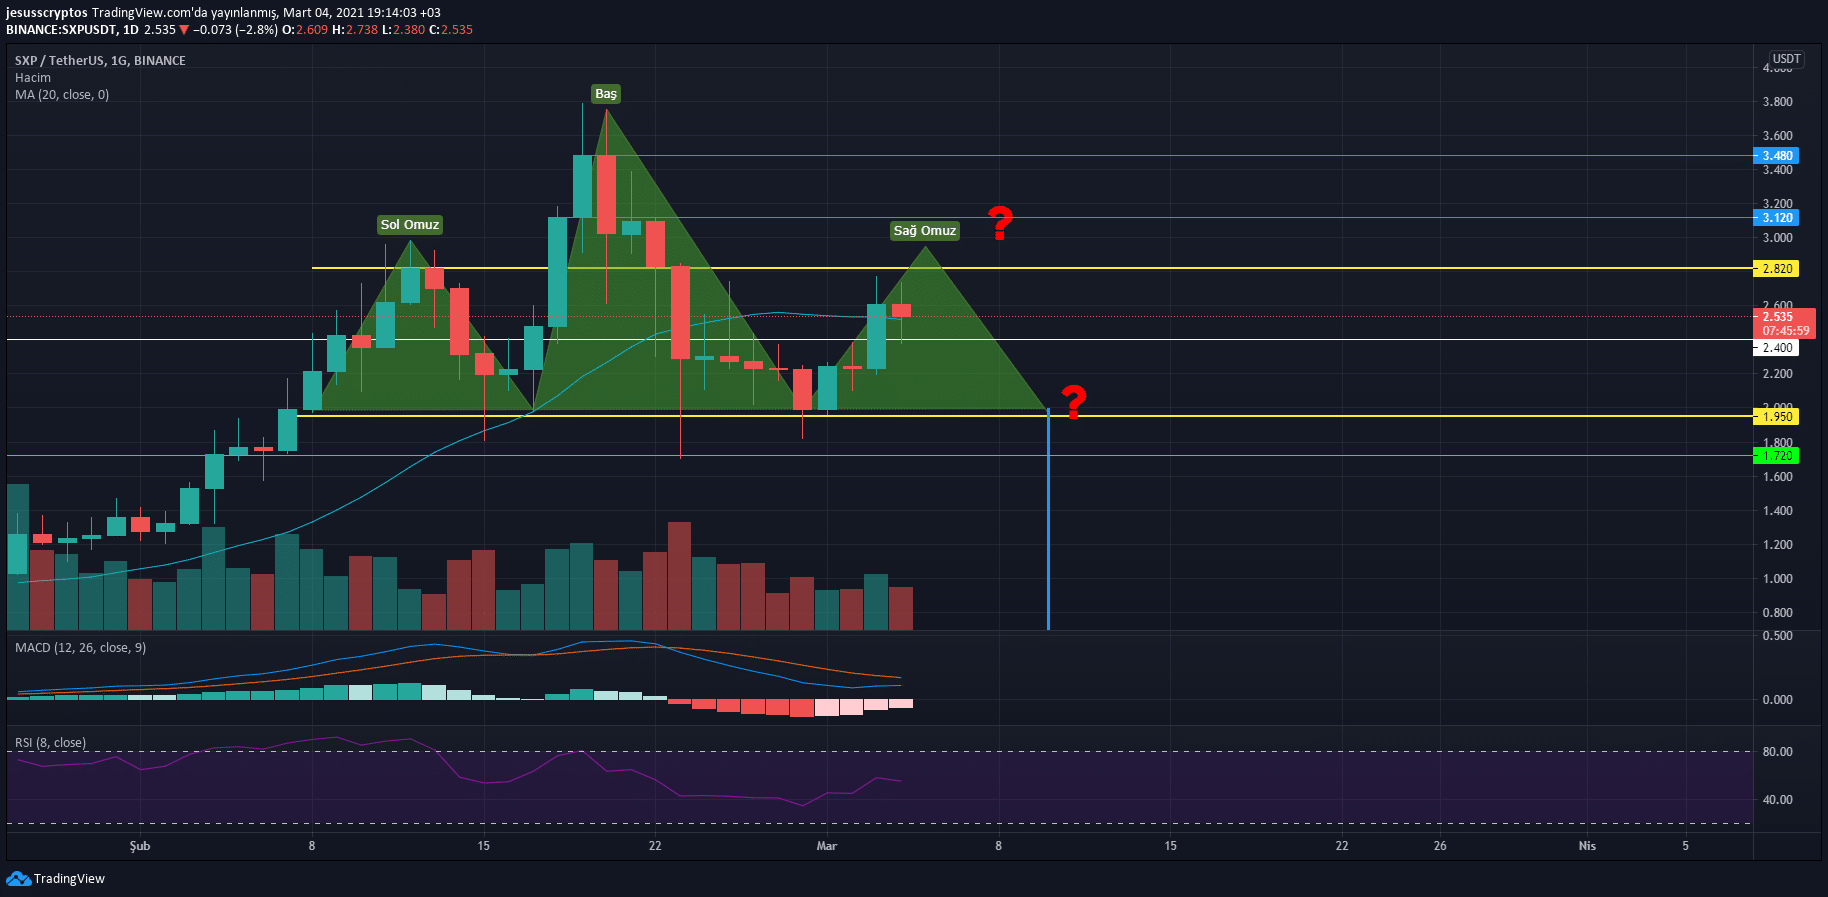Open the jesusscryptos author profile link
This screenshot has height=897, width=1828.
(x=46, y=13)
